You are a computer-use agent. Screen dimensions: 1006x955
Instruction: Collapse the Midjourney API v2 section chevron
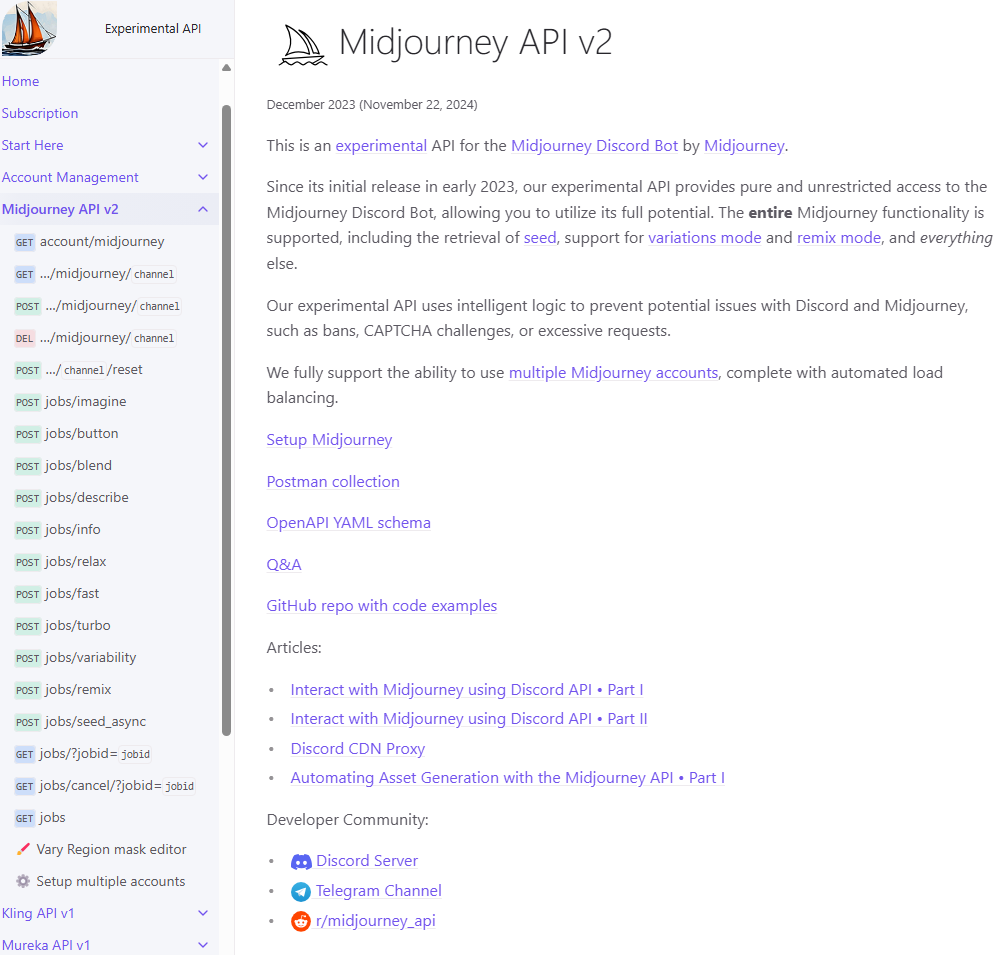click(203, 210)
